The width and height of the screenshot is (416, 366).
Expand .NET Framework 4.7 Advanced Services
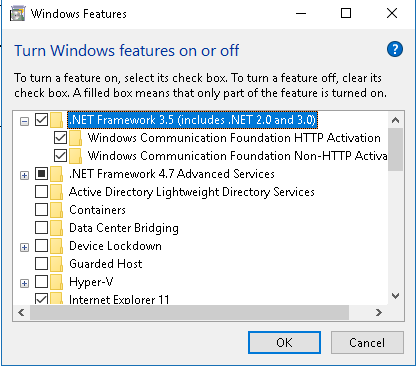tap(24, 175)
